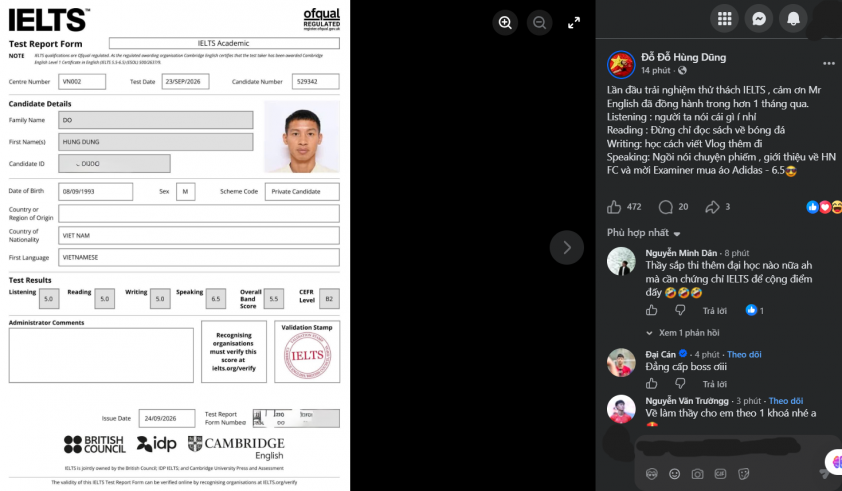Click the Date of Birth 08/09/1993 field
Screen dimensions: 842x491
[x=96, y=192]
